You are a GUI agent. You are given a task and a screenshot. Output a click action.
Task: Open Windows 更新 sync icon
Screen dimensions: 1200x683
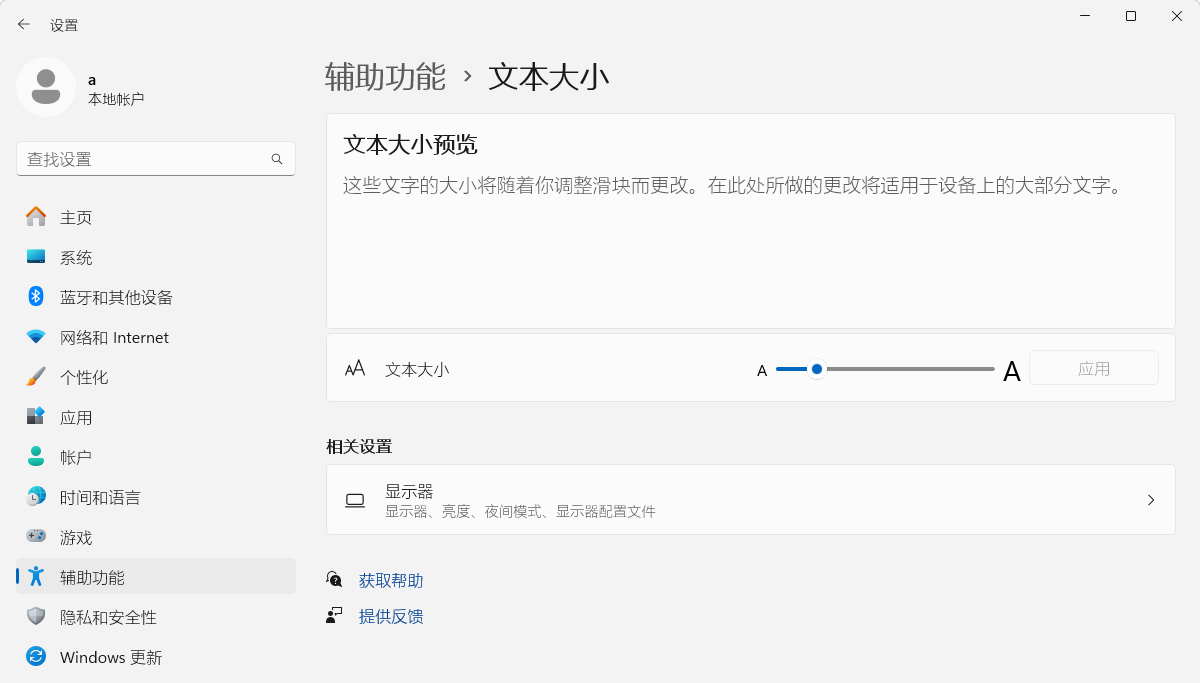[36, 657]
